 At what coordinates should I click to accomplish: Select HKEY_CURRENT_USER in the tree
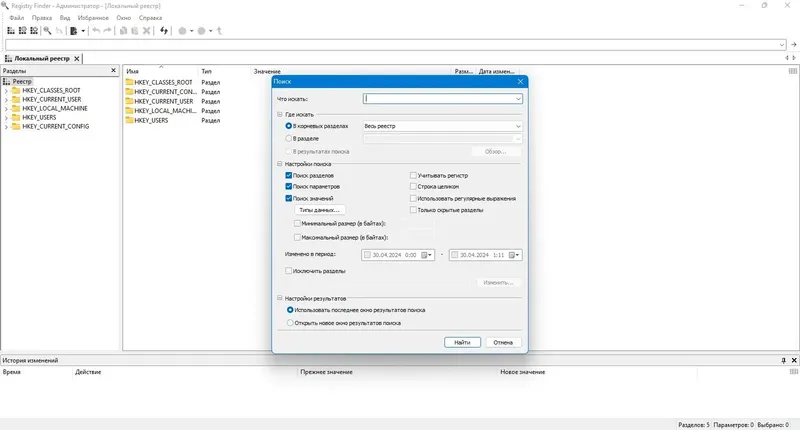pos(52,99)
